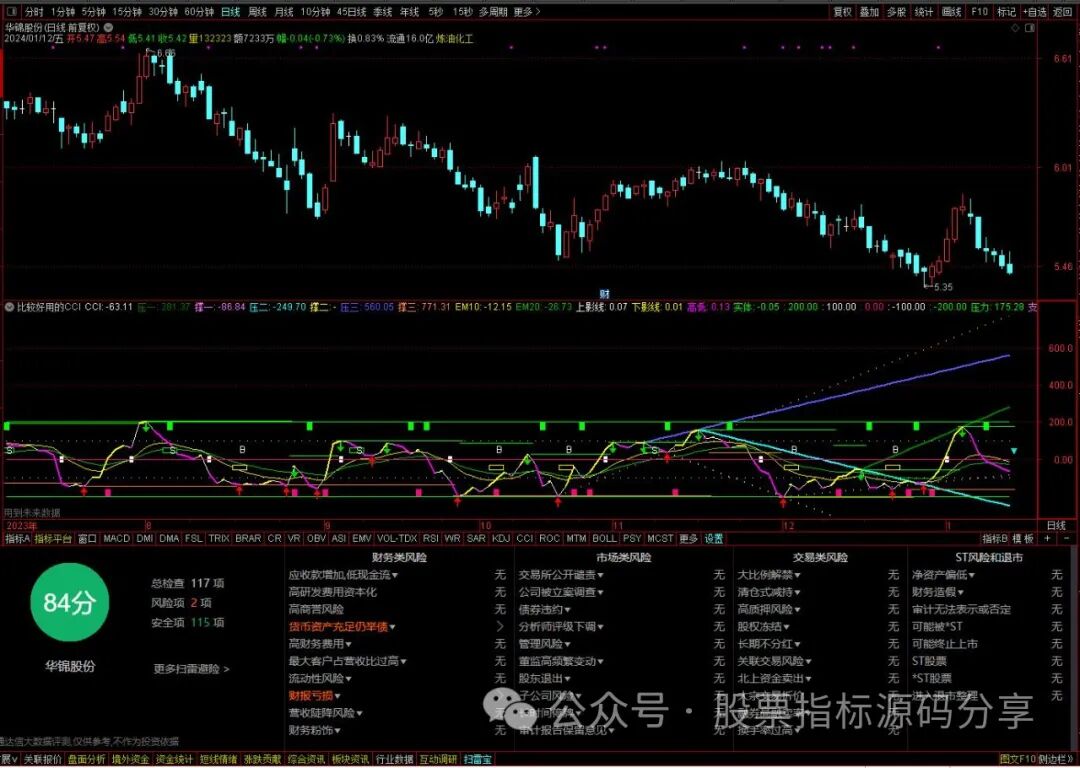Screen dimensions: 1080x768
Task: Open the 综合资讯 bottom tab
Action: [307, 759]
